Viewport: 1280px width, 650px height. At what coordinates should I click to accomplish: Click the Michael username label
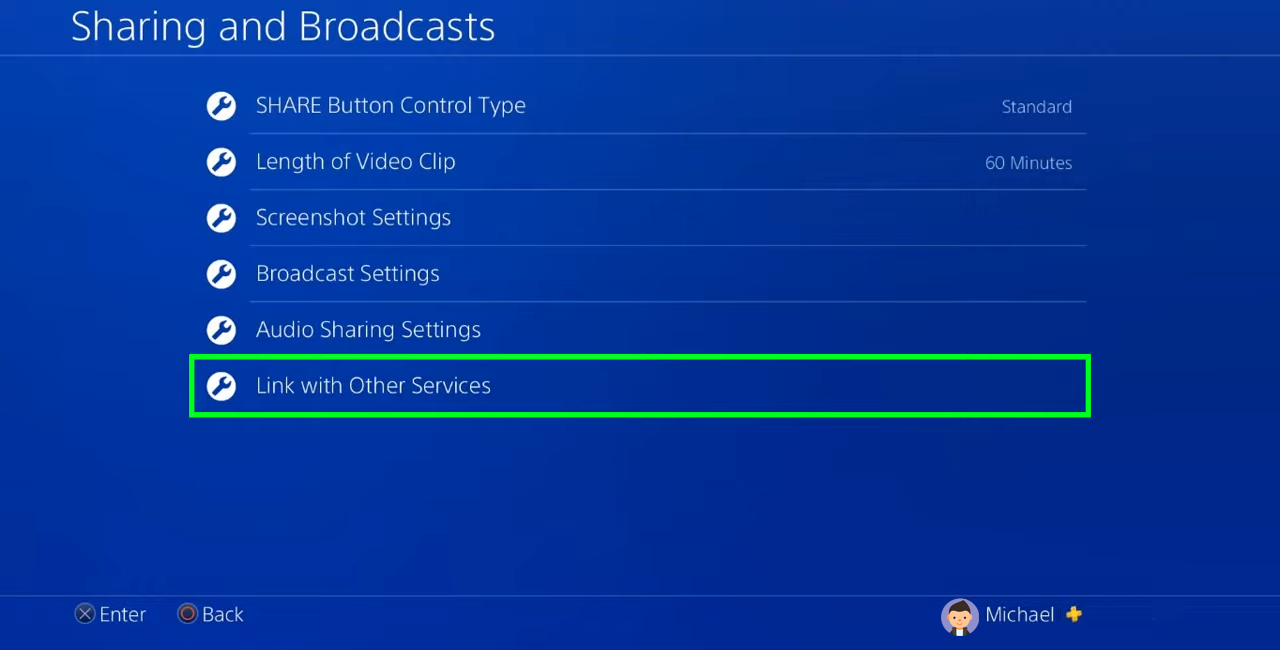click(1020, 614)
